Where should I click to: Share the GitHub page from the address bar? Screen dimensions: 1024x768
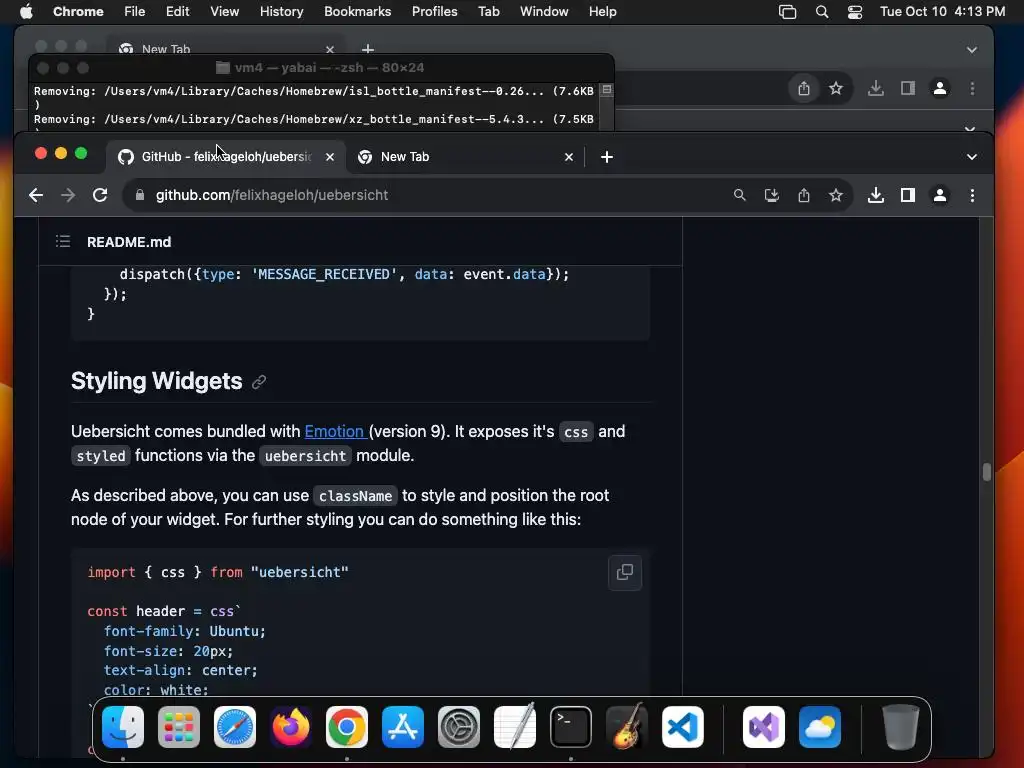804,195
